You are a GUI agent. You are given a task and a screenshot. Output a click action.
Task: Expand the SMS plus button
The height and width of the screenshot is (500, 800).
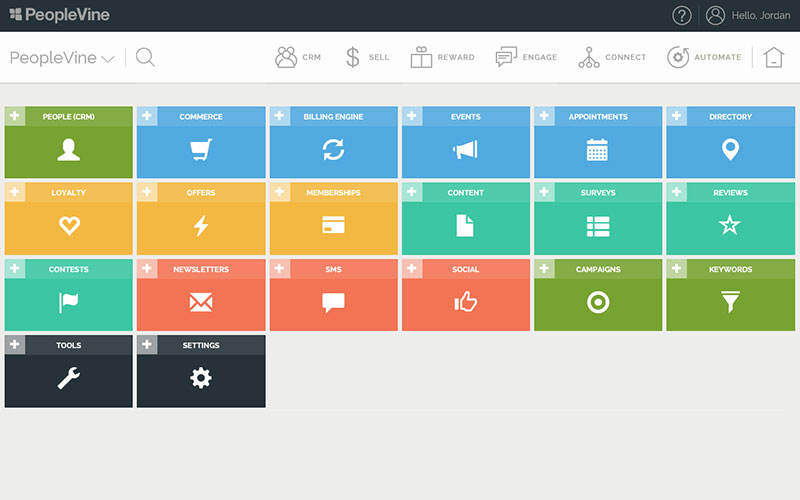click(280, 268)
